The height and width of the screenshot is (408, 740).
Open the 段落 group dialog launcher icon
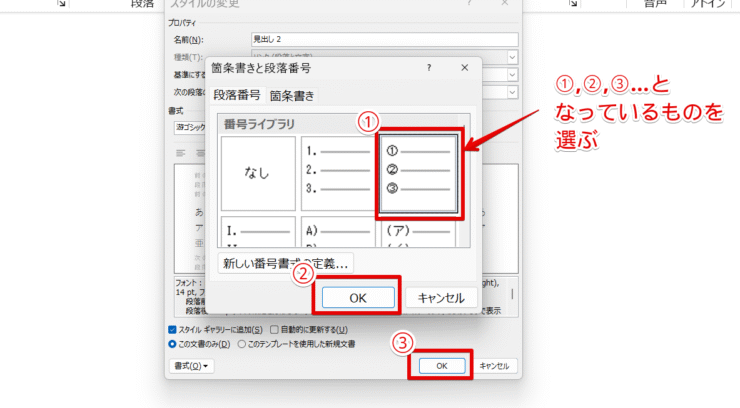coord(61,3)
